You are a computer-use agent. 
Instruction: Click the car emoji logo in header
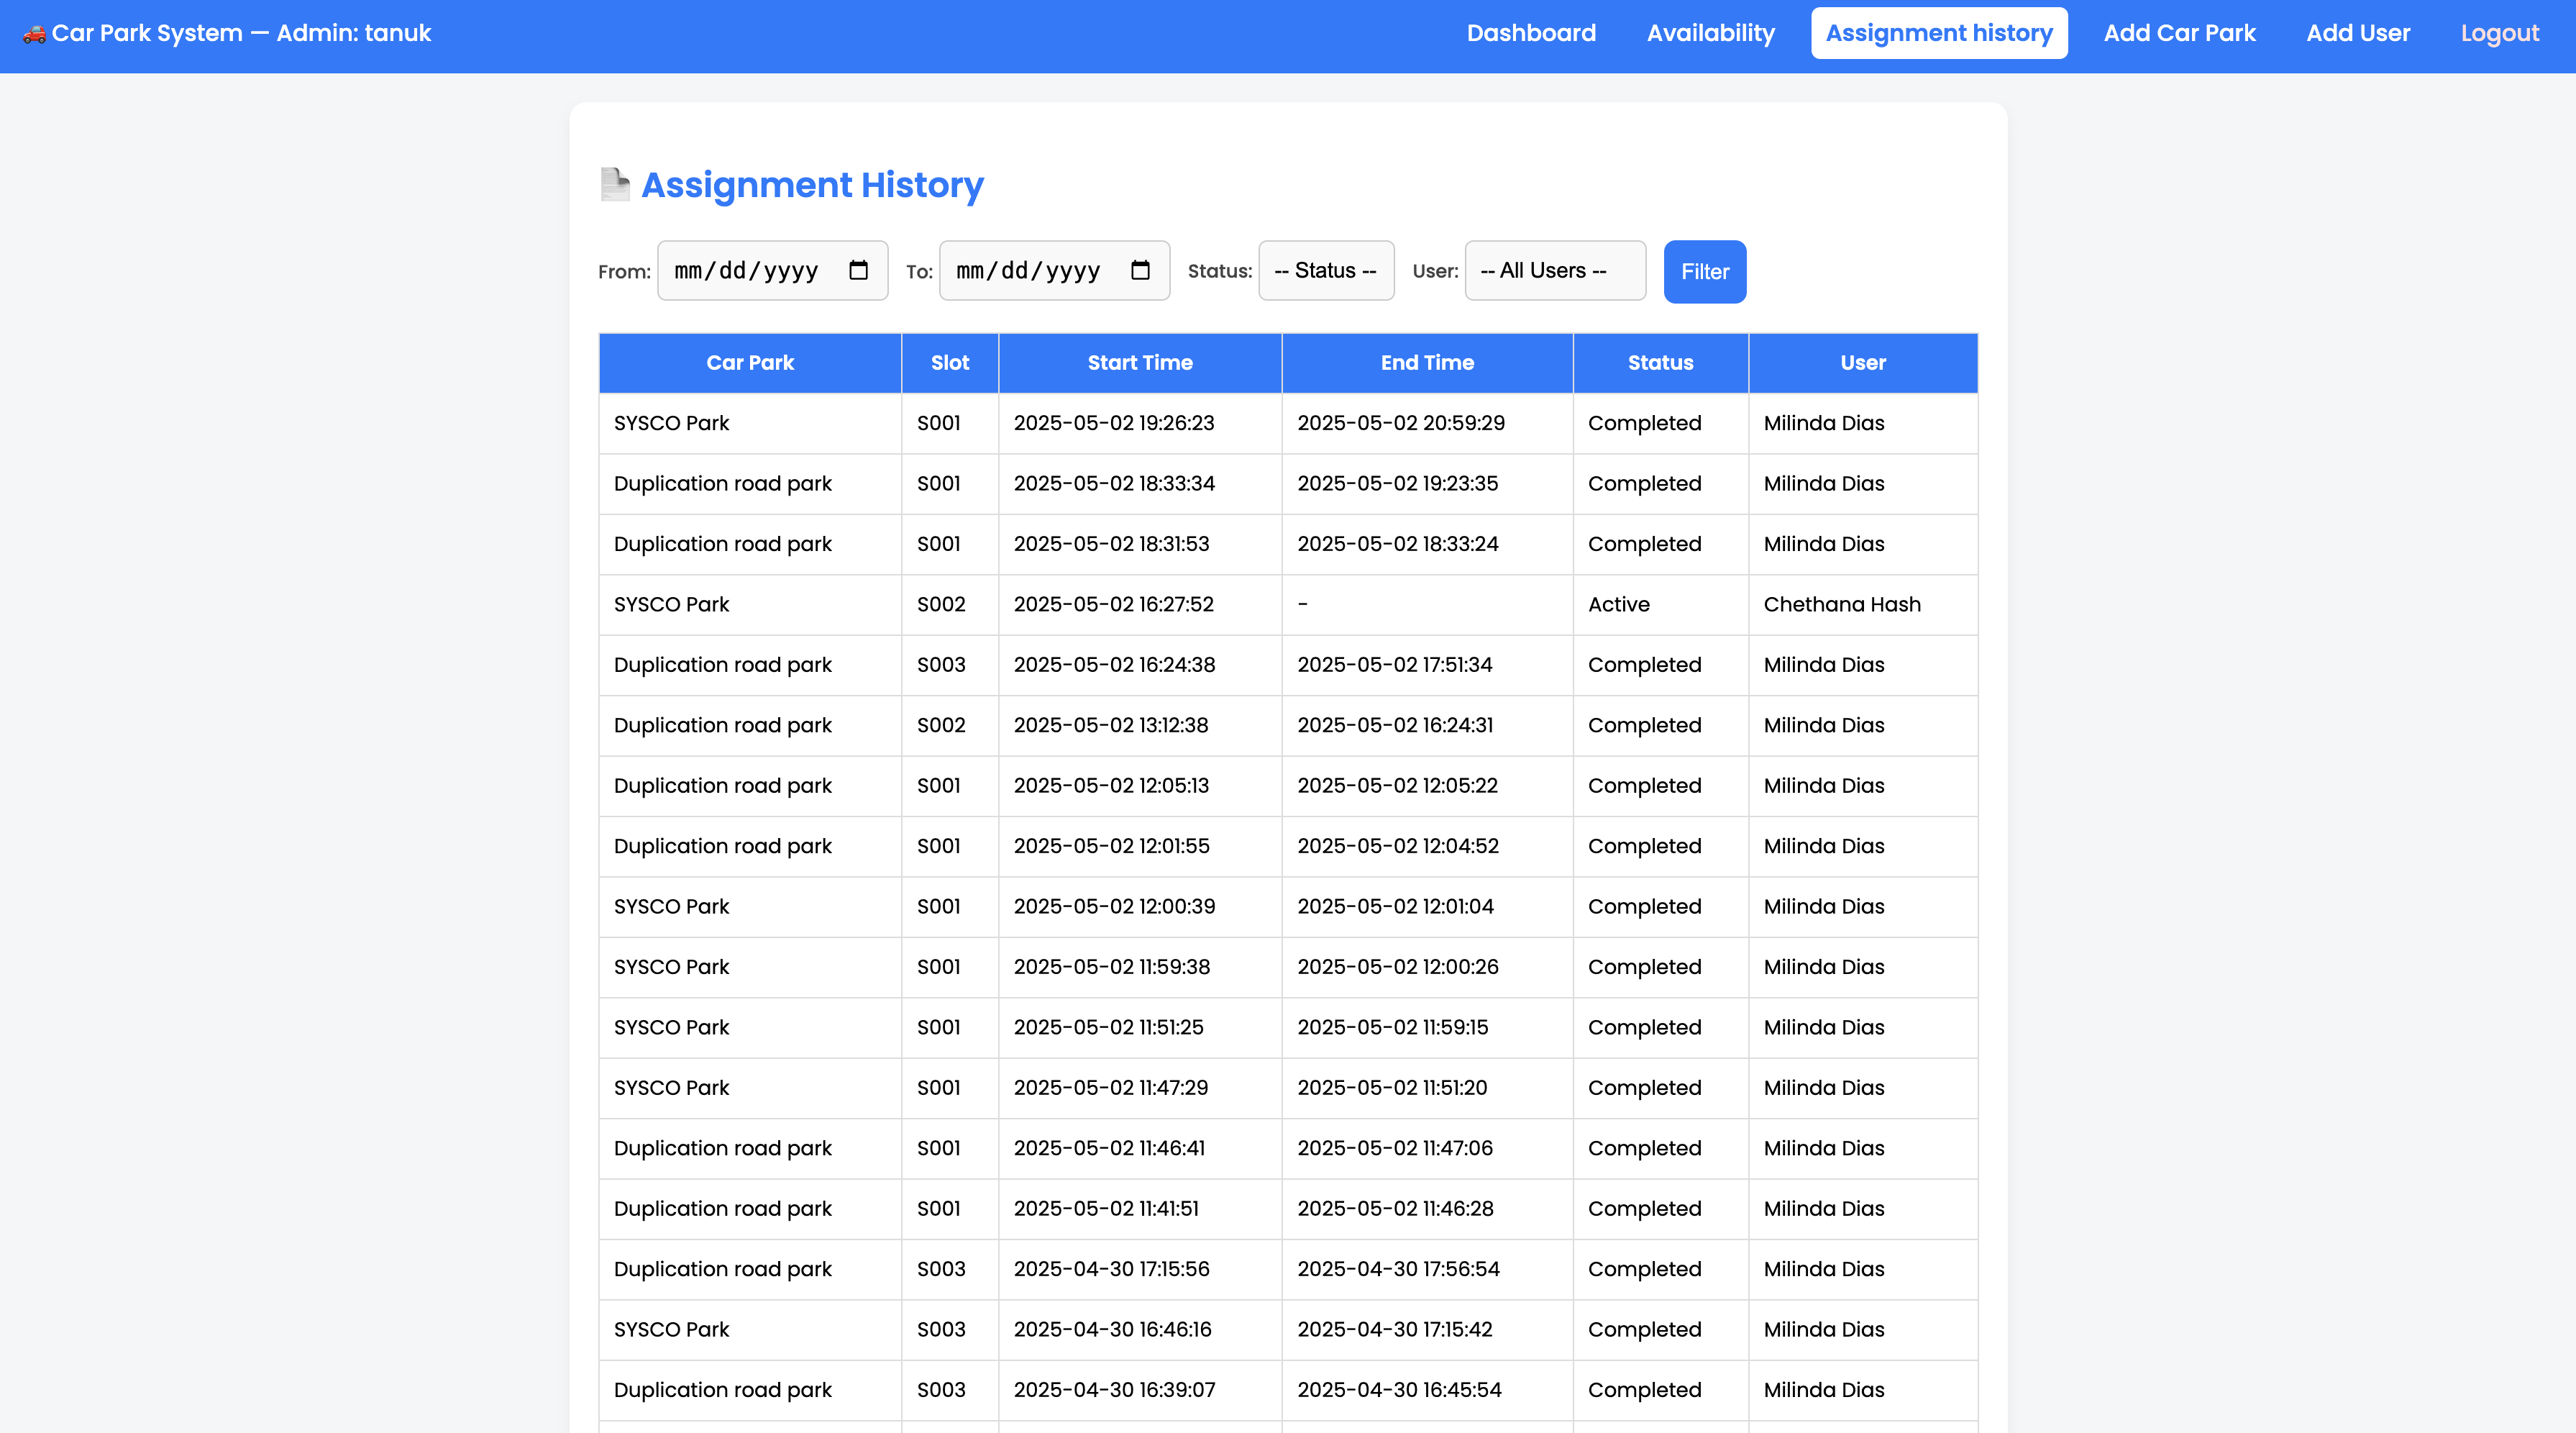coord(35,34)
